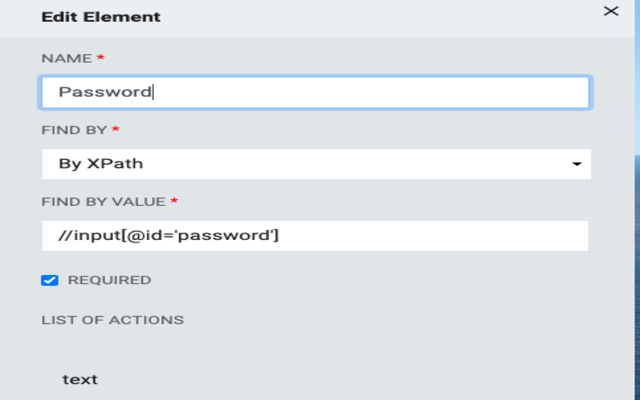The width and height of the screenshot is (640, 400).
Task: Click the NAME field label
Action: coord(66,59)
